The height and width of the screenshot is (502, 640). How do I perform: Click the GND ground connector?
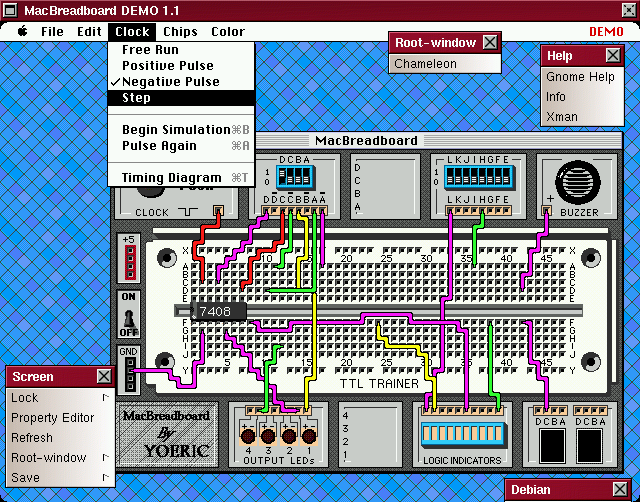pyautogui.click(x=130, y=375)
